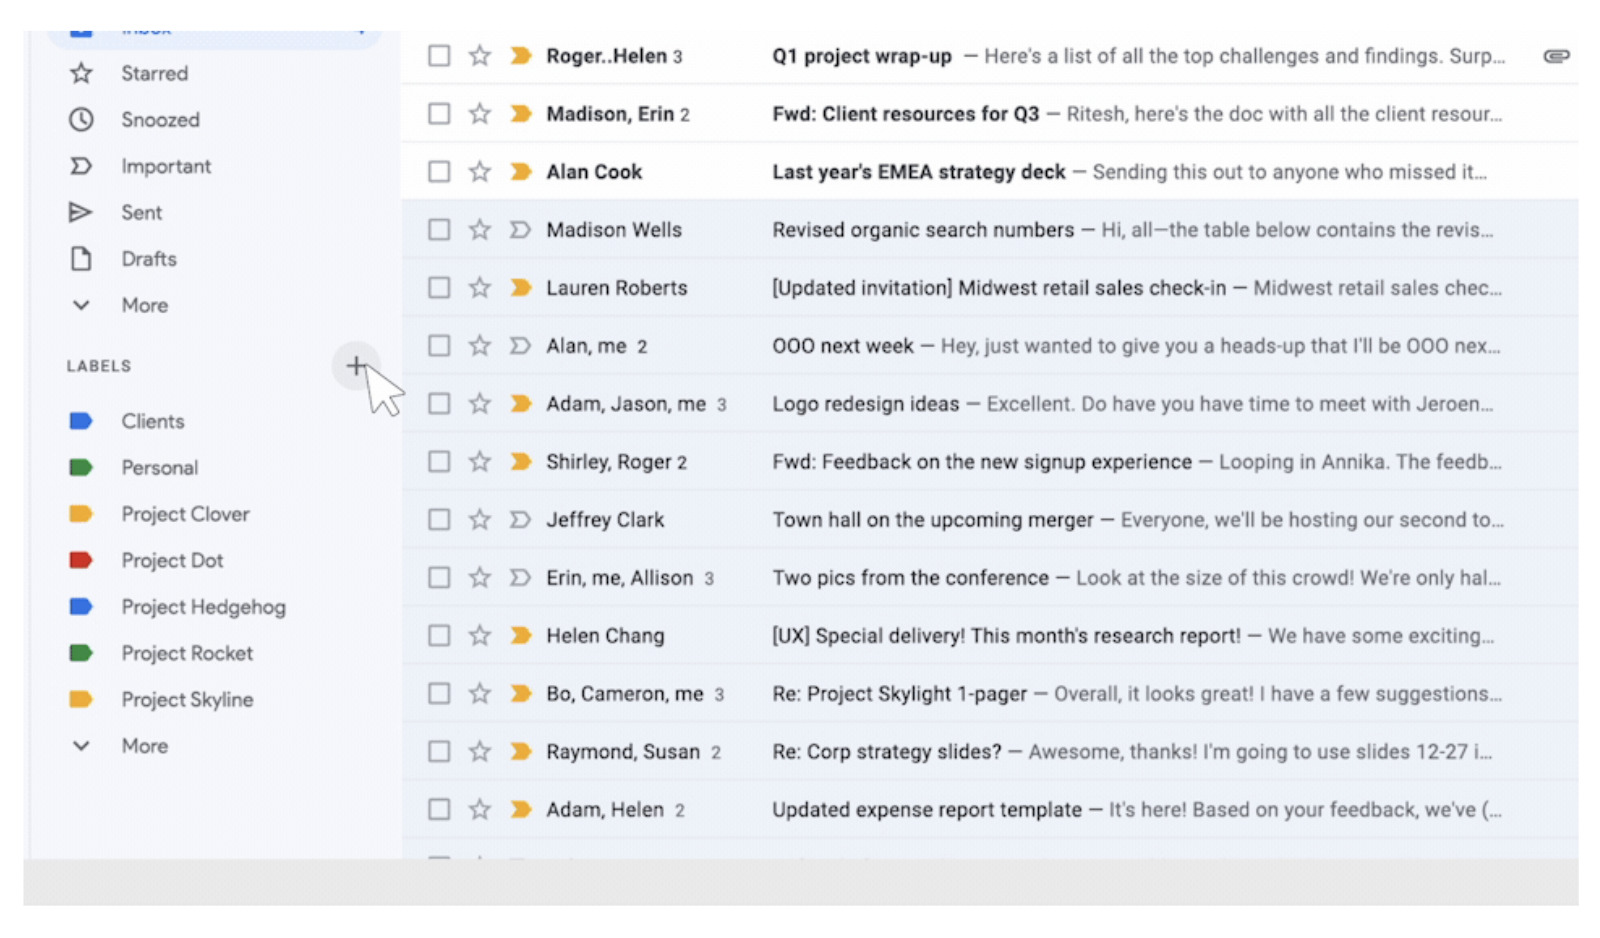1600x938 pixels.
Task: Check the checkbox on Madison Wells' email
Action: click(x=439, y=229)
